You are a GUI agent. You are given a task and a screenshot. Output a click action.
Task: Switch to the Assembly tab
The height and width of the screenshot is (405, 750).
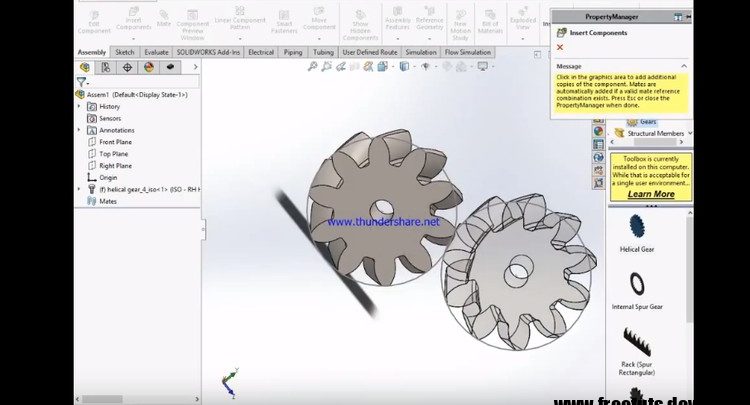point(92,52)
